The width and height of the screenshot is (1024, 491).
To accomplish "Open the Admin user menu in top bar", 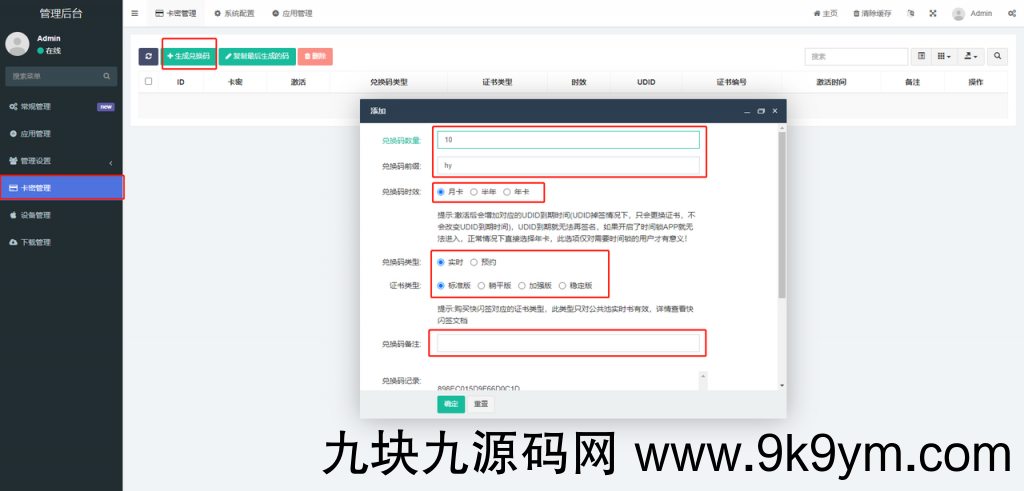I will pos(972,13).
